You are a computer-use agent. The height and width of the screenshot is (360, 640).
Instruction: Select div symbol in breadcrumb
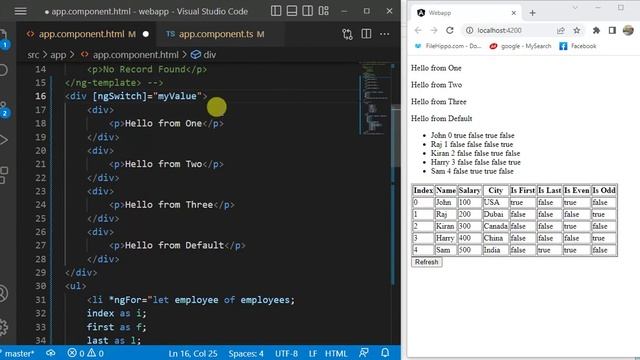point(209,55)
